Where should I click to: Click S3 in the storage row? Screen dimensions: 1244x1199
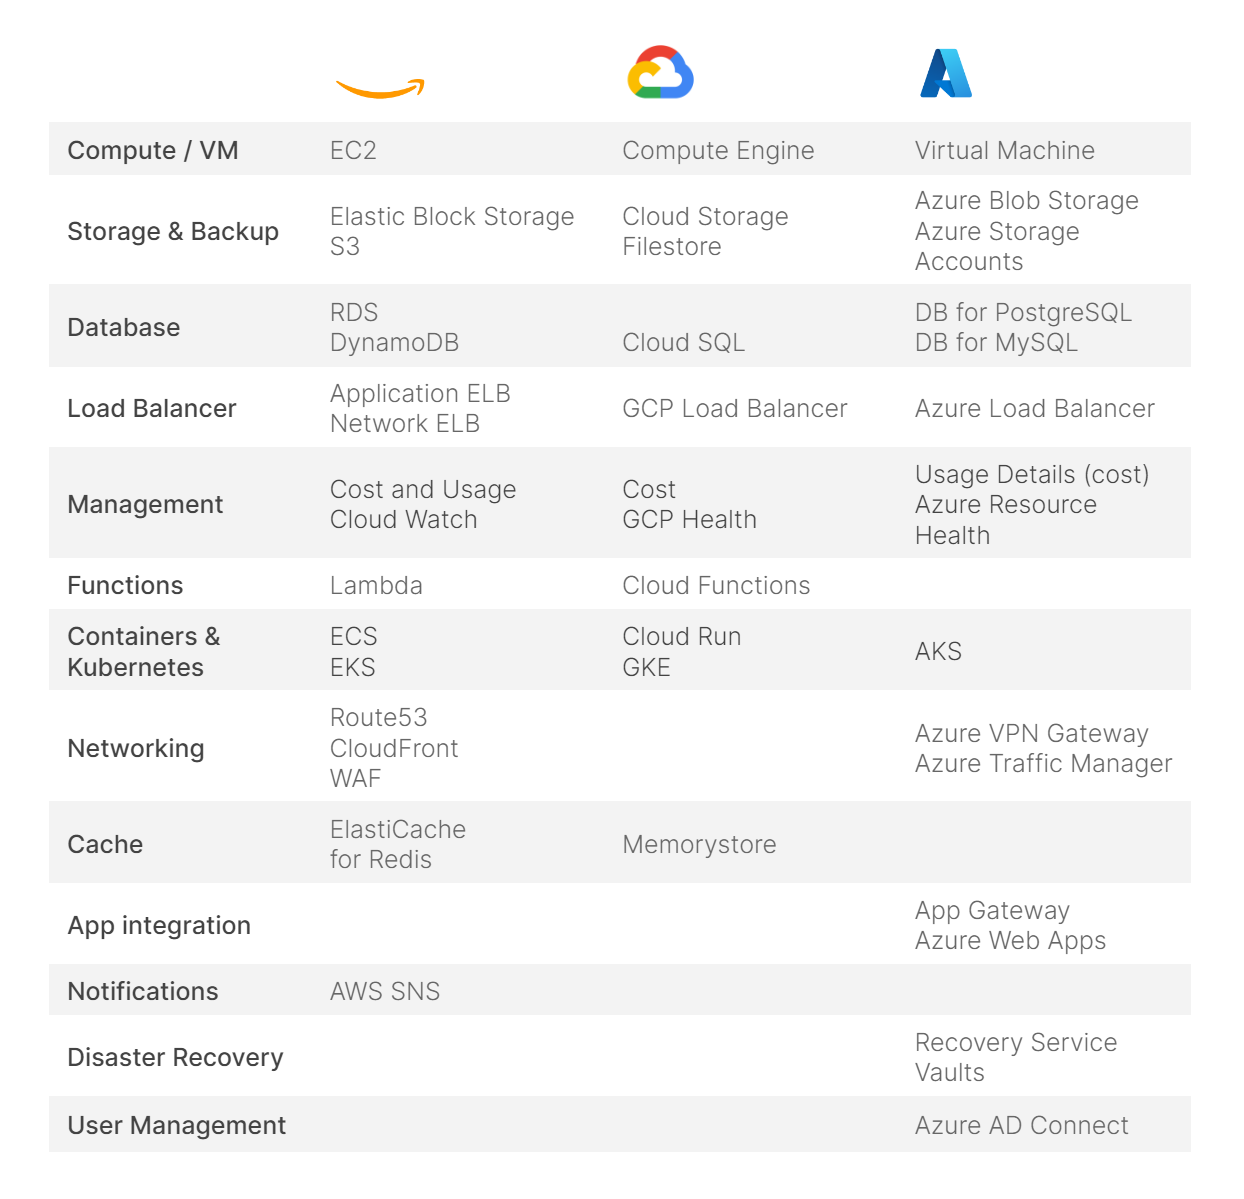(345, 246)
